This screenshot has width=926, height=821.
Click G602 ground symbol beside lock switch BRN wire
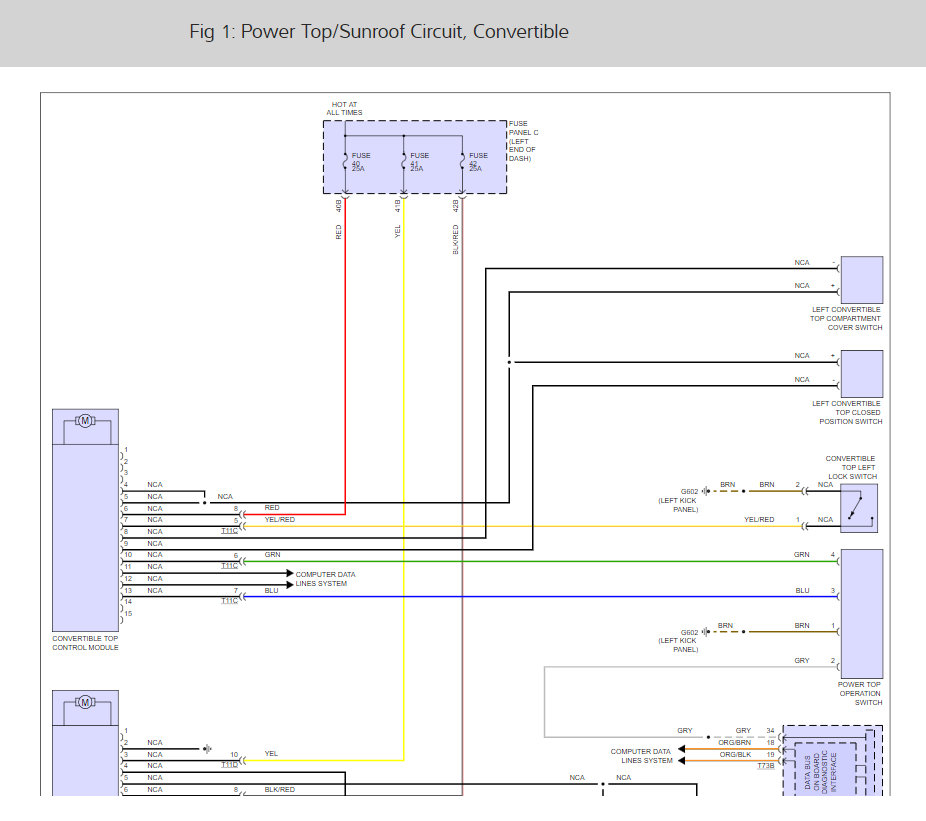point(706,491)
